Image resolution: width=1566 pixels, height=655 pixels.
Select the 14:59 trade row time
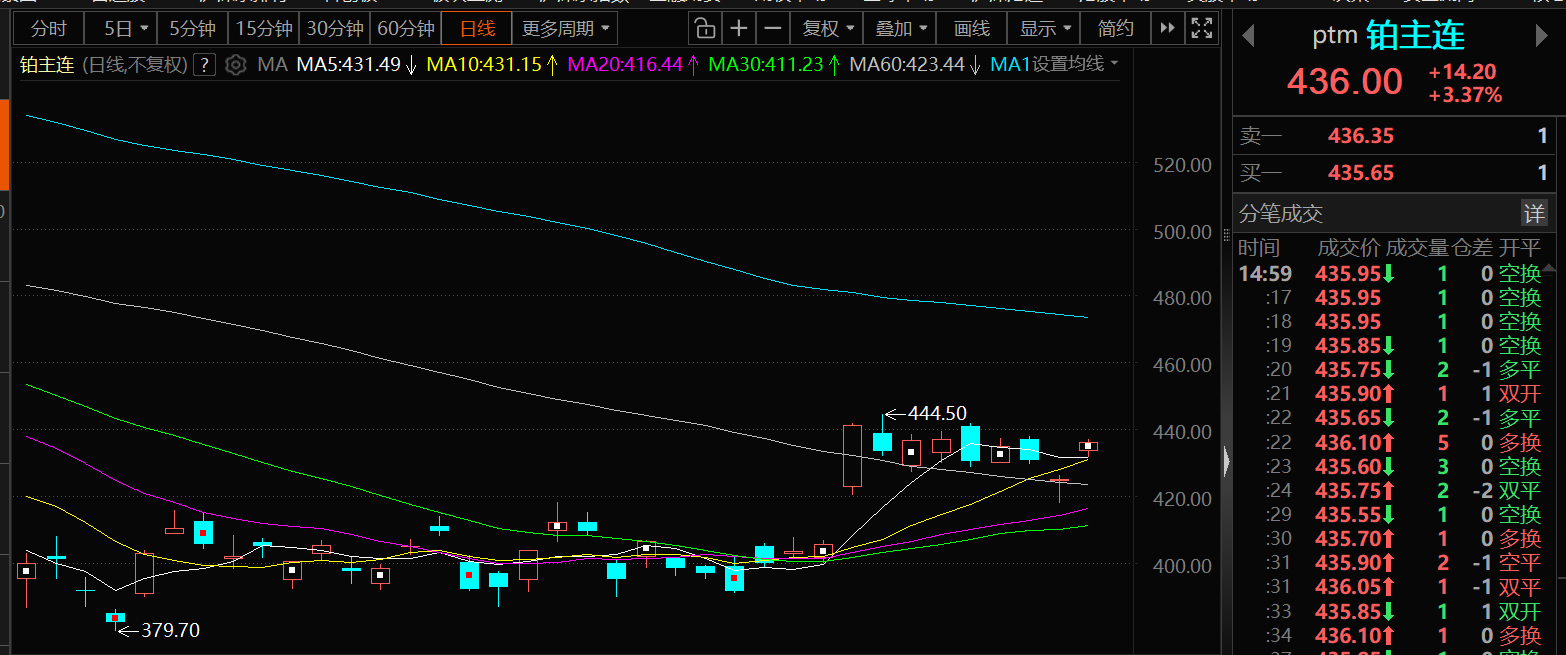[x=1265, y=273]
